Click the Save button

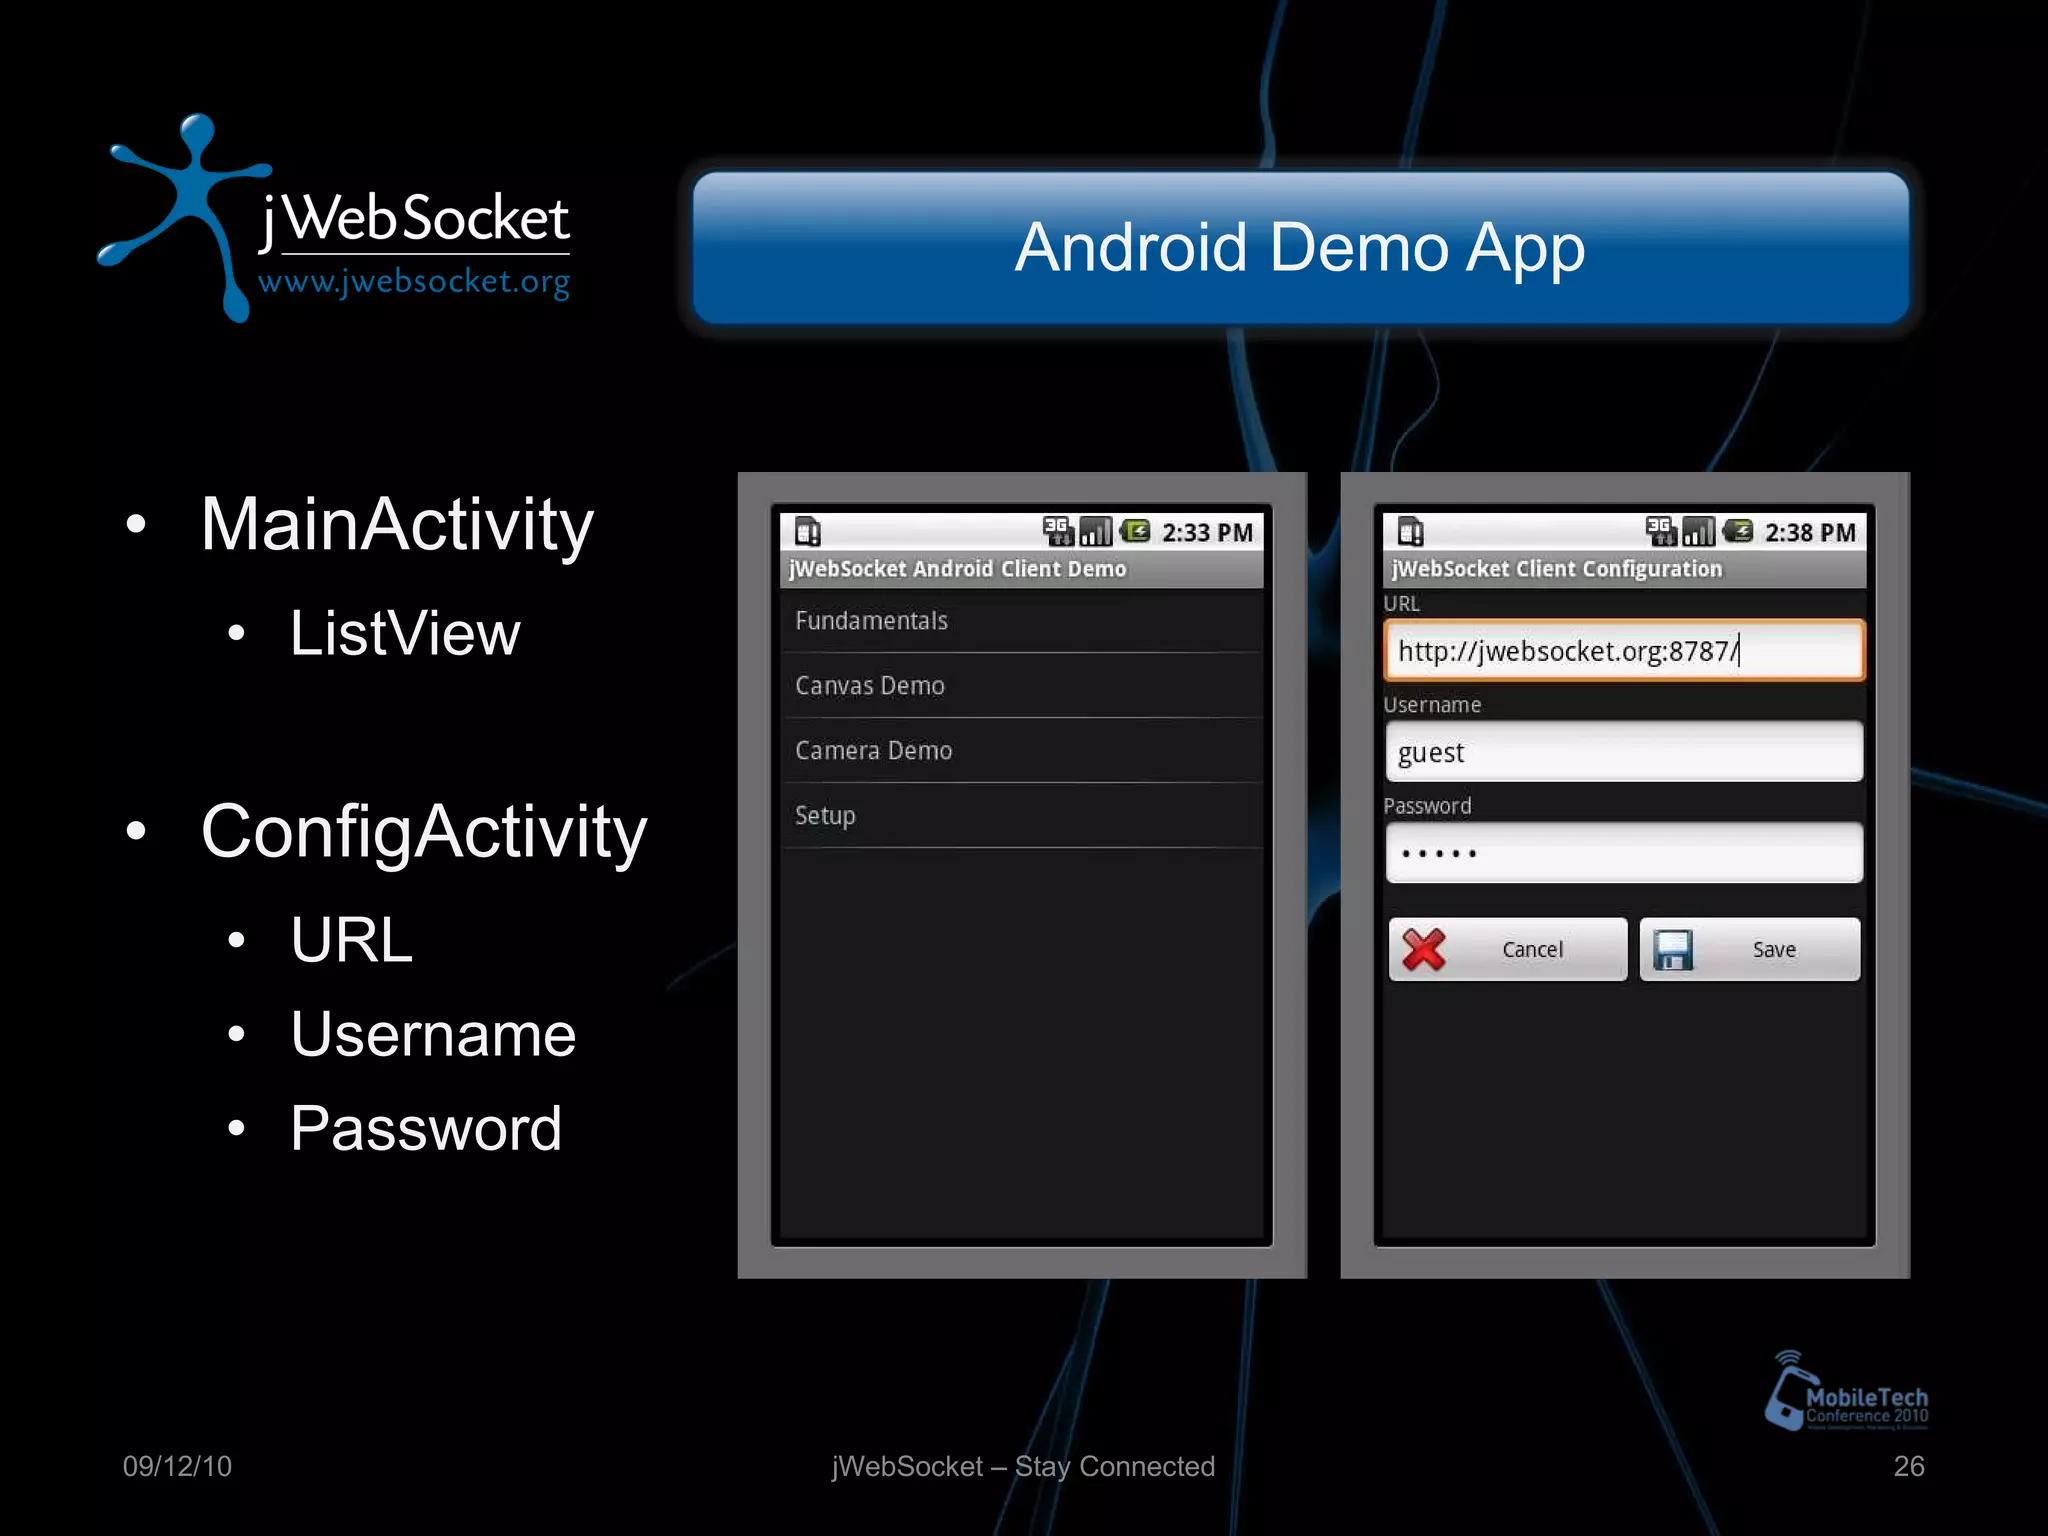pos(1750,949)
